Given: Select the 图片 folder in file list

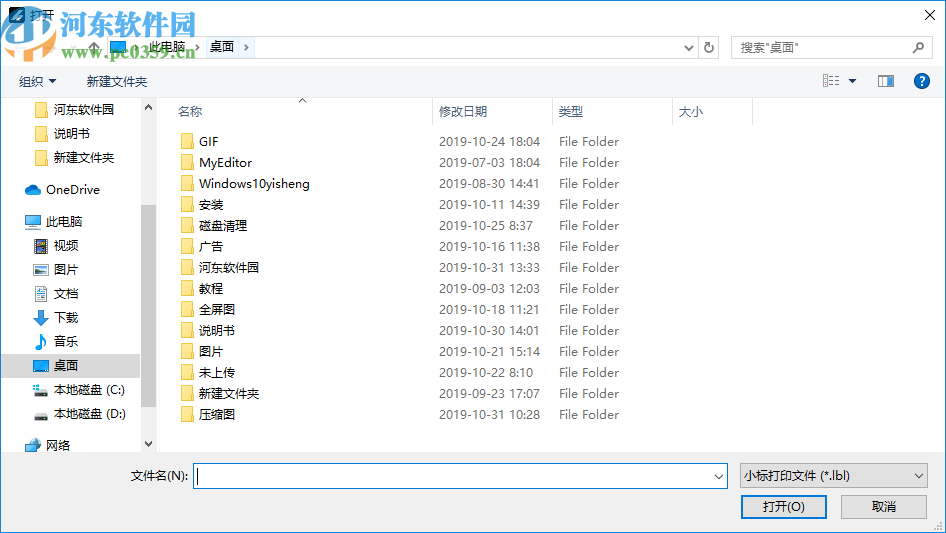Looking at the screenshot, I should (211, 351).
